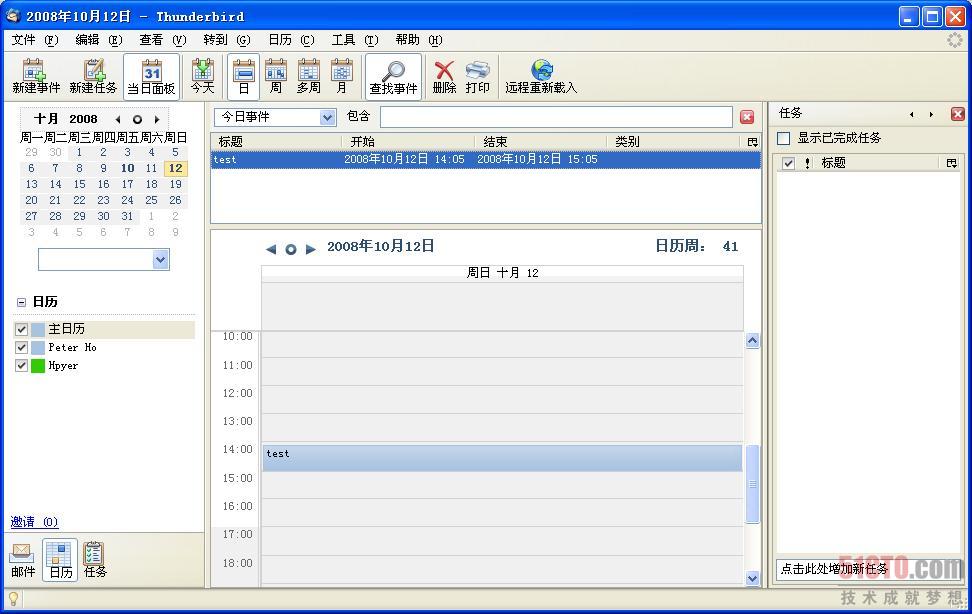Jump to today with 今天 button
This screenshot has width=972, height=614.
203,76
